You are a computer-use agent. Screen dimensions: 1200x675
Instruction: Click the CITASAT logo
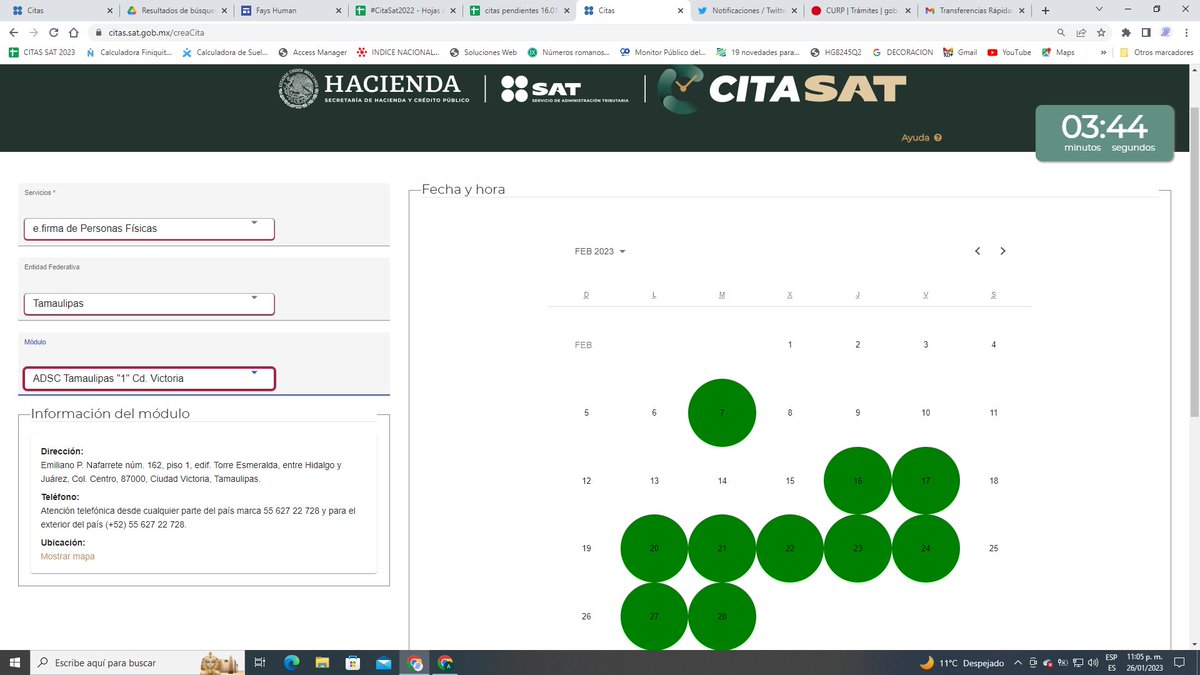[x=782, y=90]
